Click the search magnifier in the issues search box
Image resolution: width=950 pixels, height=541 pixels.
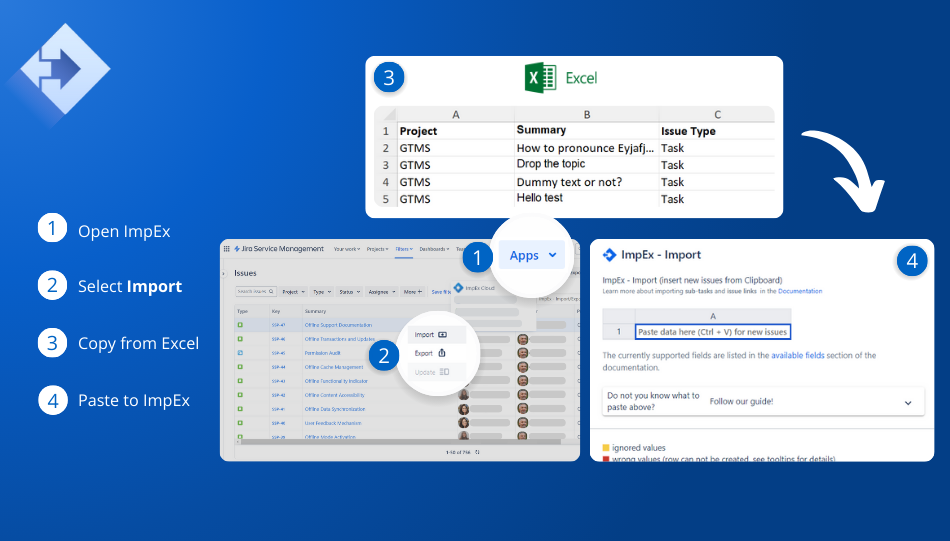pyautogui.click(x=271, y=291)
